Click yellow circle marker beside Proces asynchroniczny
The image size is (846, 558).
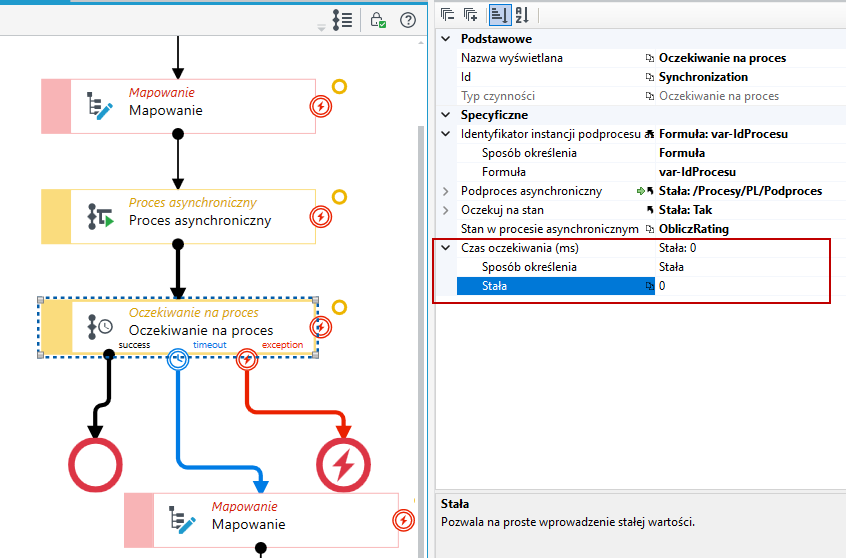(339, 197)
